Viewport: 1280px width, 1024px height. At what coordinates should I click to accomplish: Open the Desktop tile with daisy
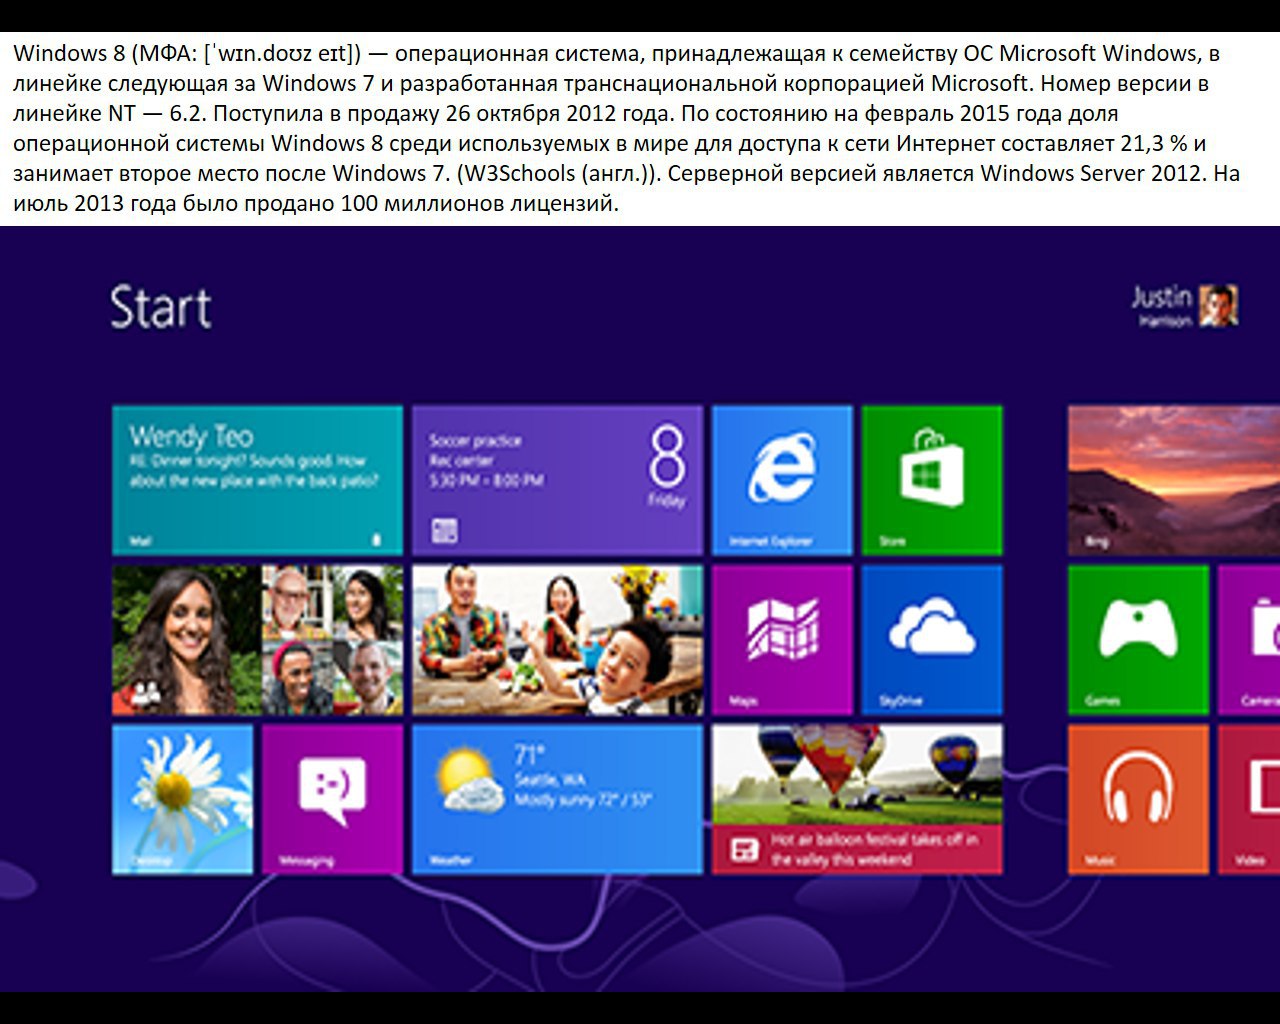click(182, 799)
